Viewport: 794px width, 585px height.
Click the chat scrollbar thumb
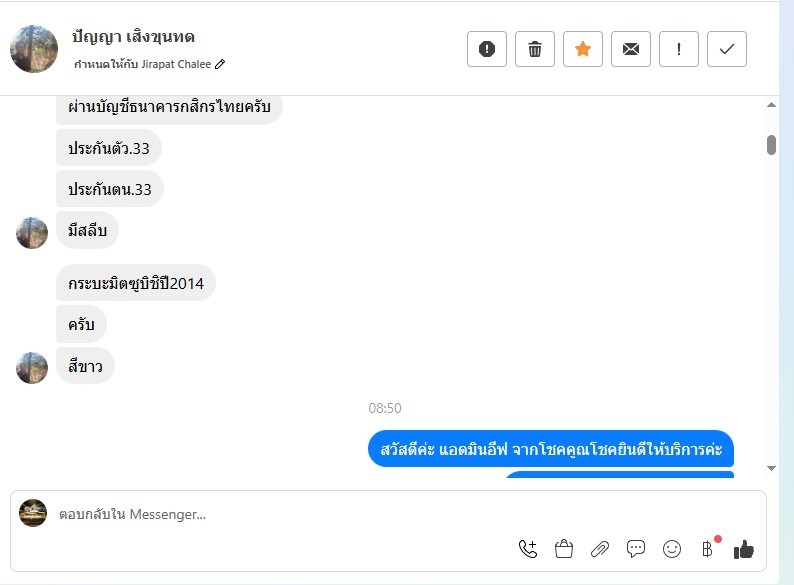coord(771,145)
